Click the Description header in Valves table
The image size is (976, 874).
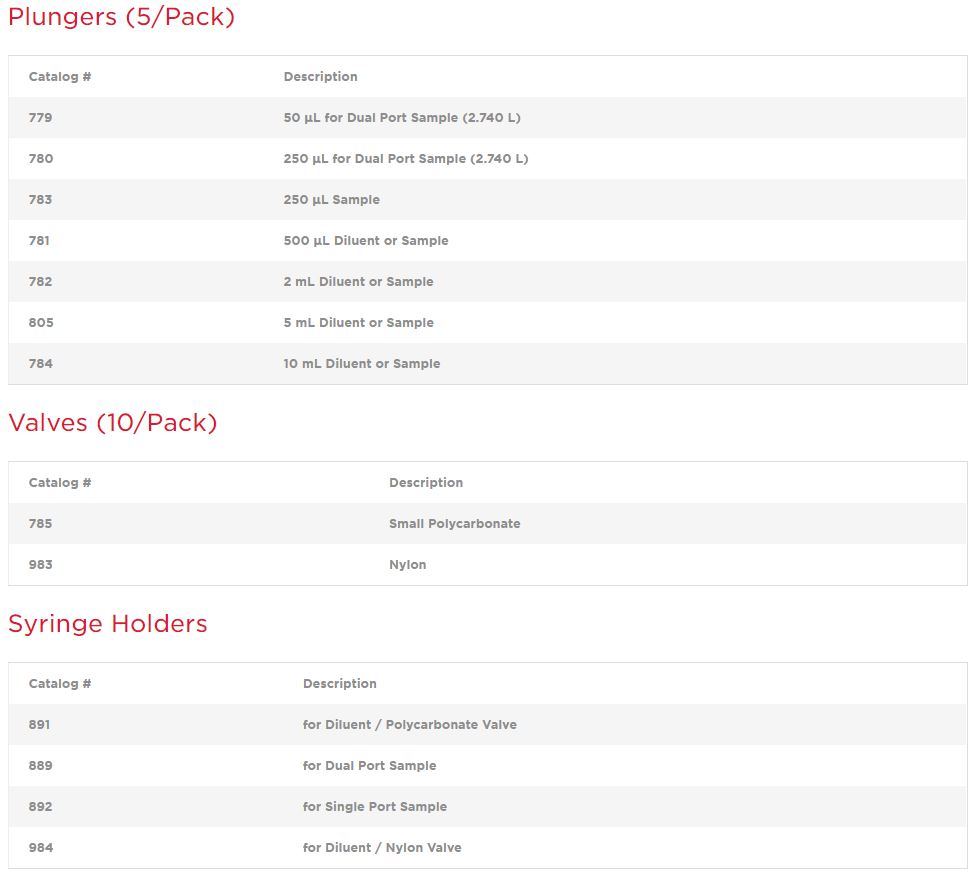(x=426, y=483)
